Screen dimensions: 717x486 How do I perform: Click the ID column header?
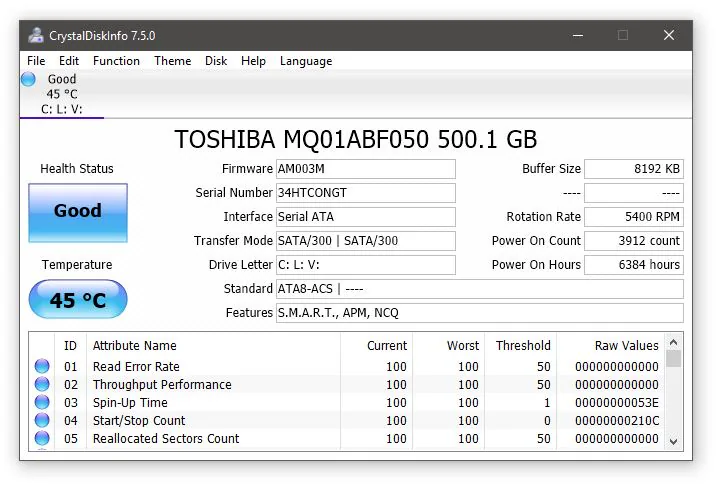pyautogui.click(x=70, y=346)
